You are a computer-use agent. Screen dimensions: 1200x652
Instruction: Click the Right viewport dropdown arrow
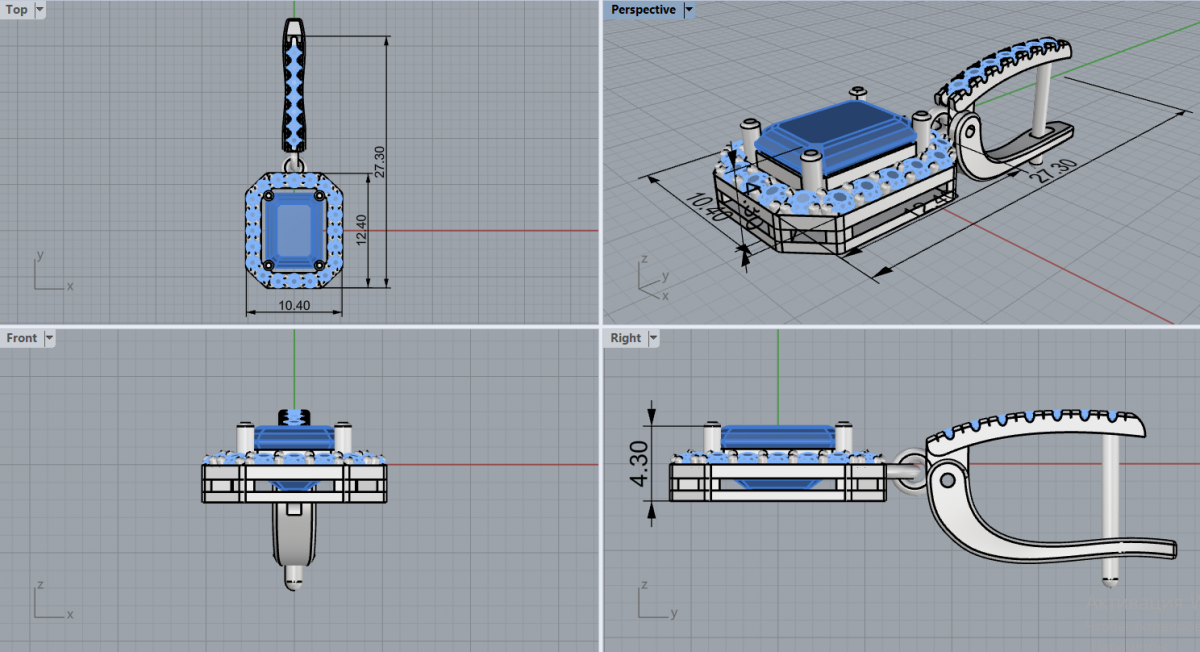(x=654, y=338)
